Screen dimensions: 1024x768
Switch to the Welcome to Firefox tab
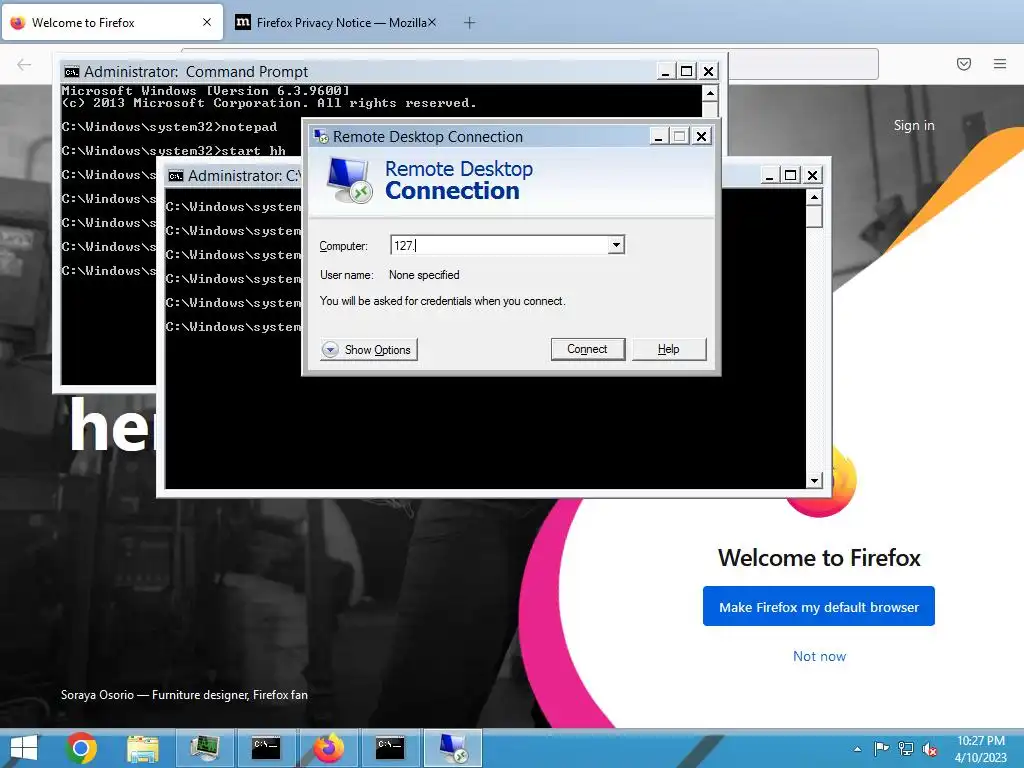112,22
